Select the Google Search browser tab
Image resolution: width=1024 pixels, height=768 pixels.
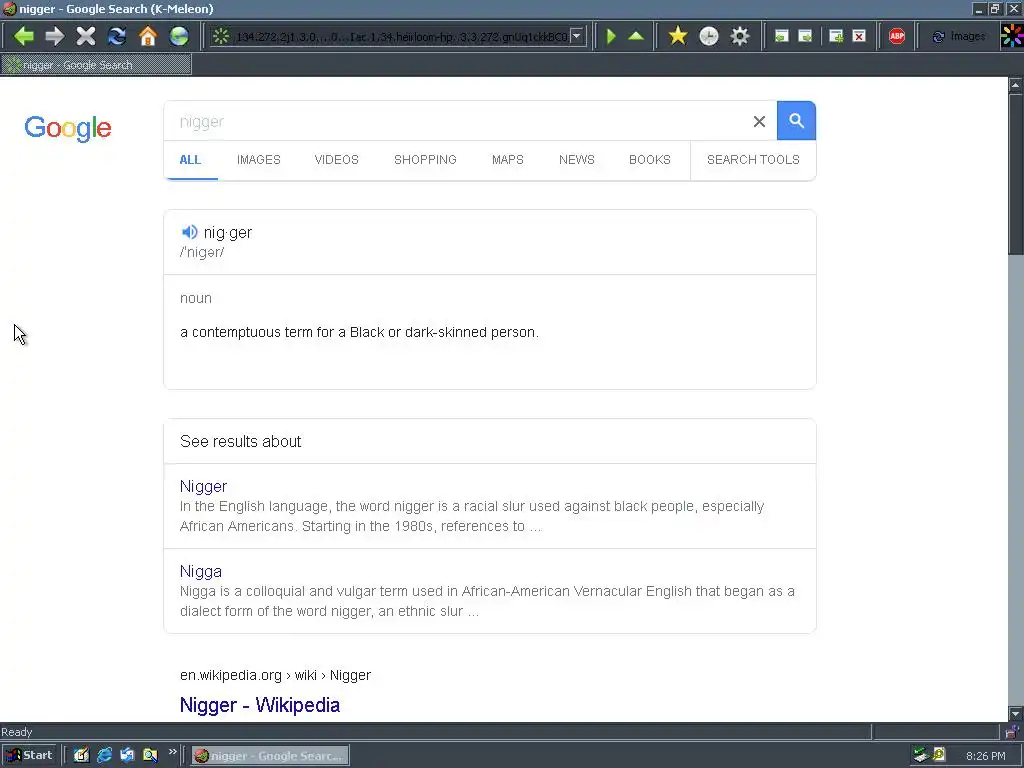97,65
